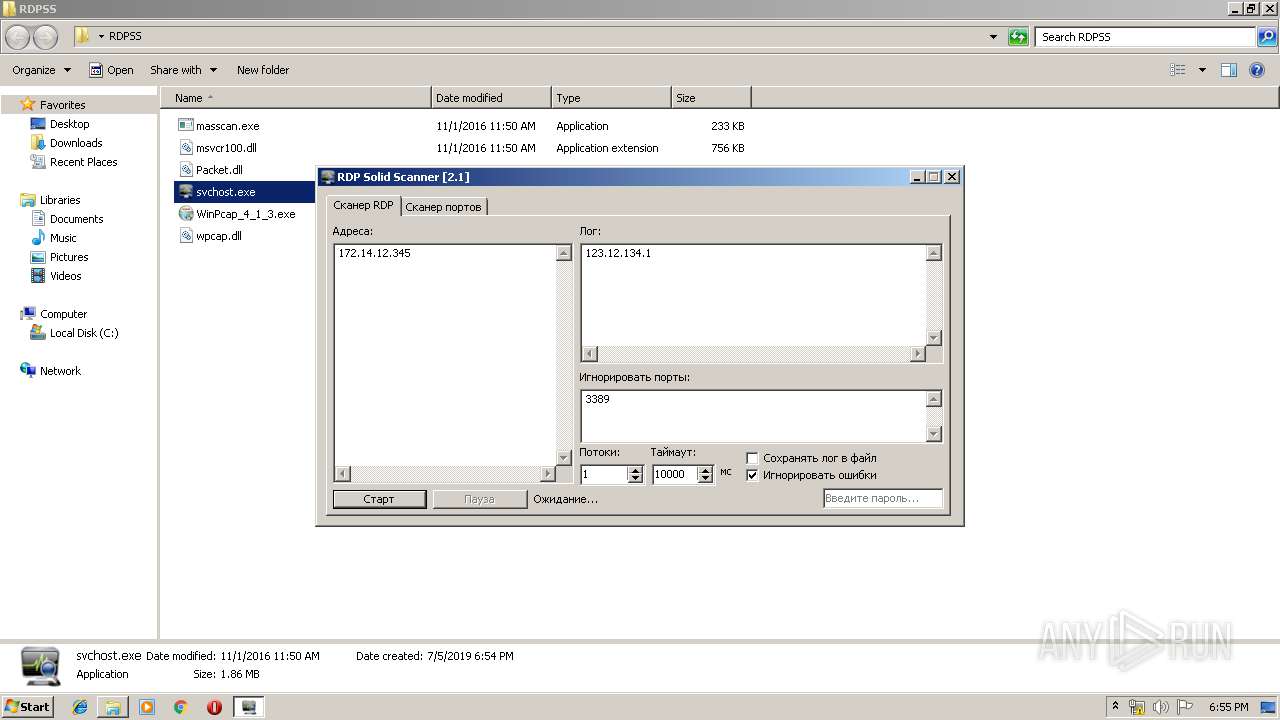Click the ignore ports 3389 text box

[753, 415]
